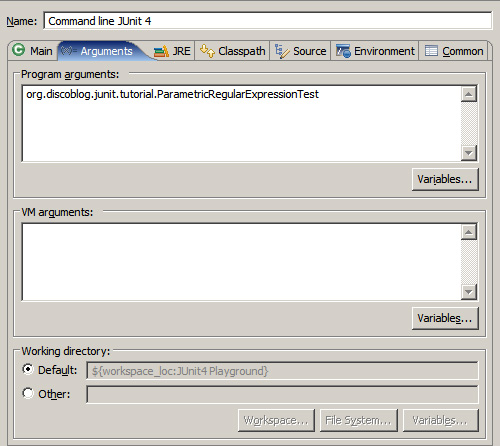
Task: Click the Name input field
Action: (x=268, y=21)
